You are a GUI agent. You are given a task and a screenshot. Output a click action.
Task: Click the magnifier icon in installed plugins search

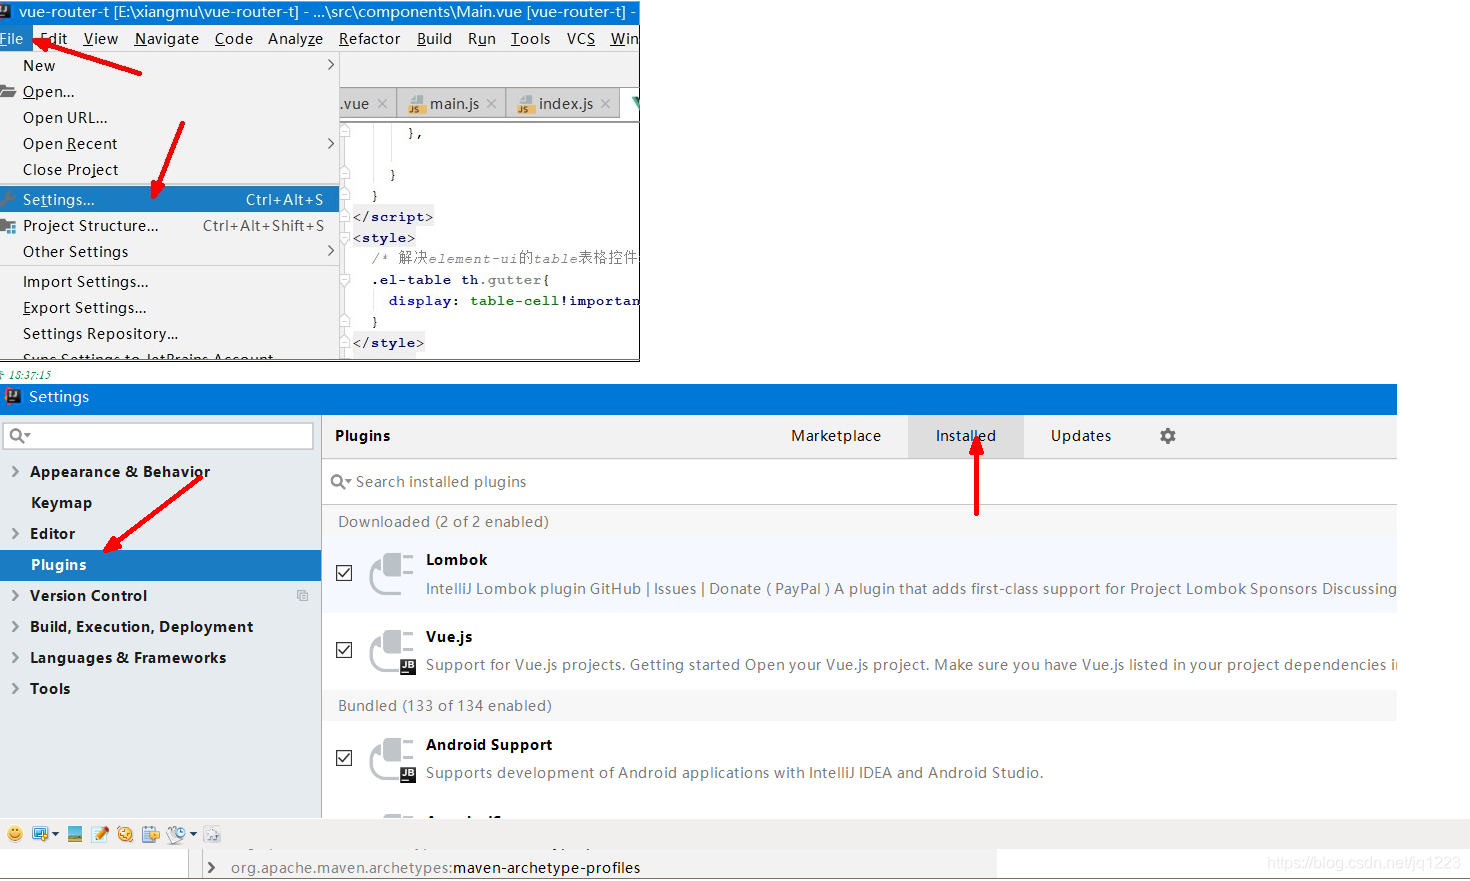[x=341, y=482]
